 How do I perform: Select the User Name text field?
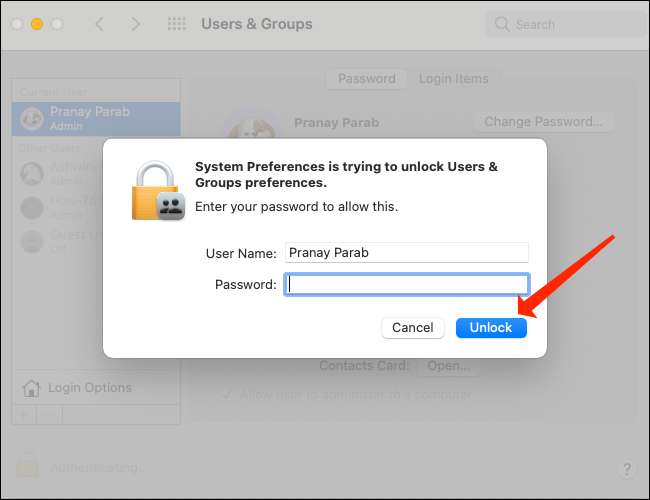click(x=407, y=252)
